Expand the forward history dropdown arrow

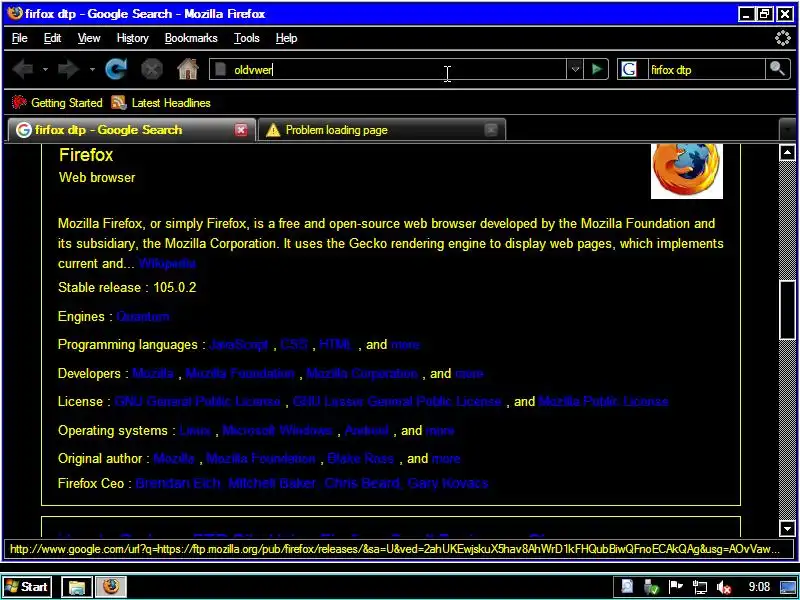[92, 69]
